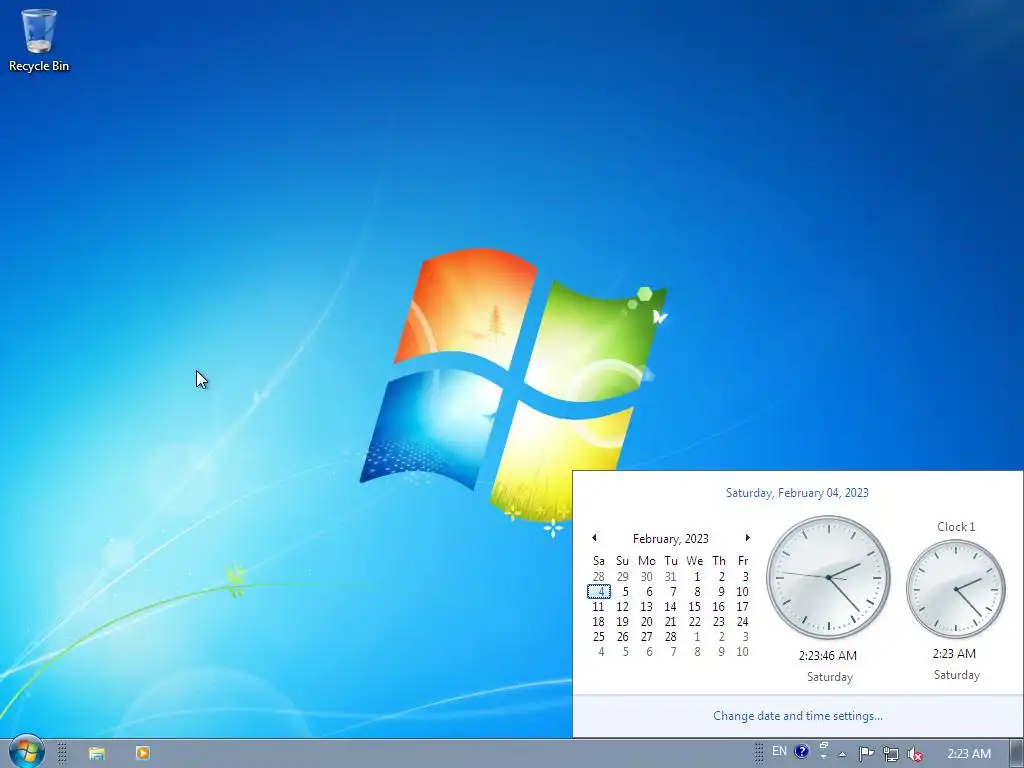
Task: Restore the language bar window button
Action: (x=824, y=746)
